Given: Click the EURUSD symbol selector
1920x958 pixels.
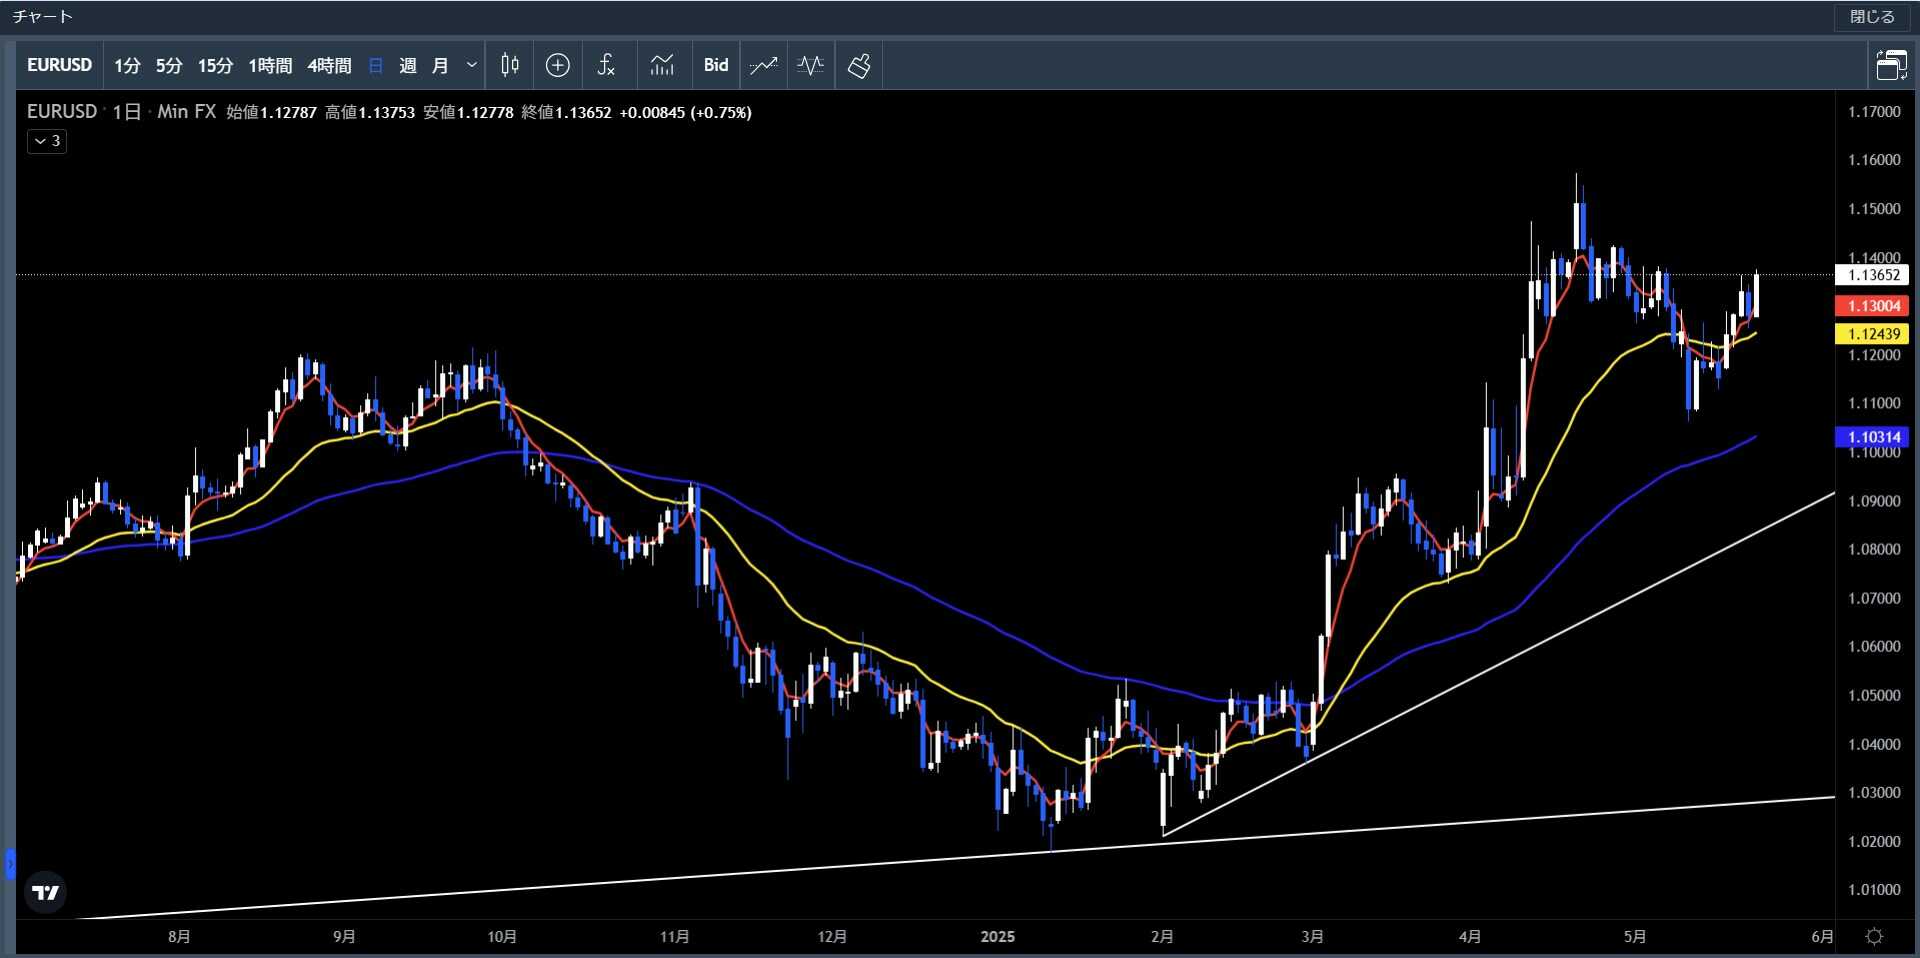Looking at the screenshot, I should tap(59, 65).
